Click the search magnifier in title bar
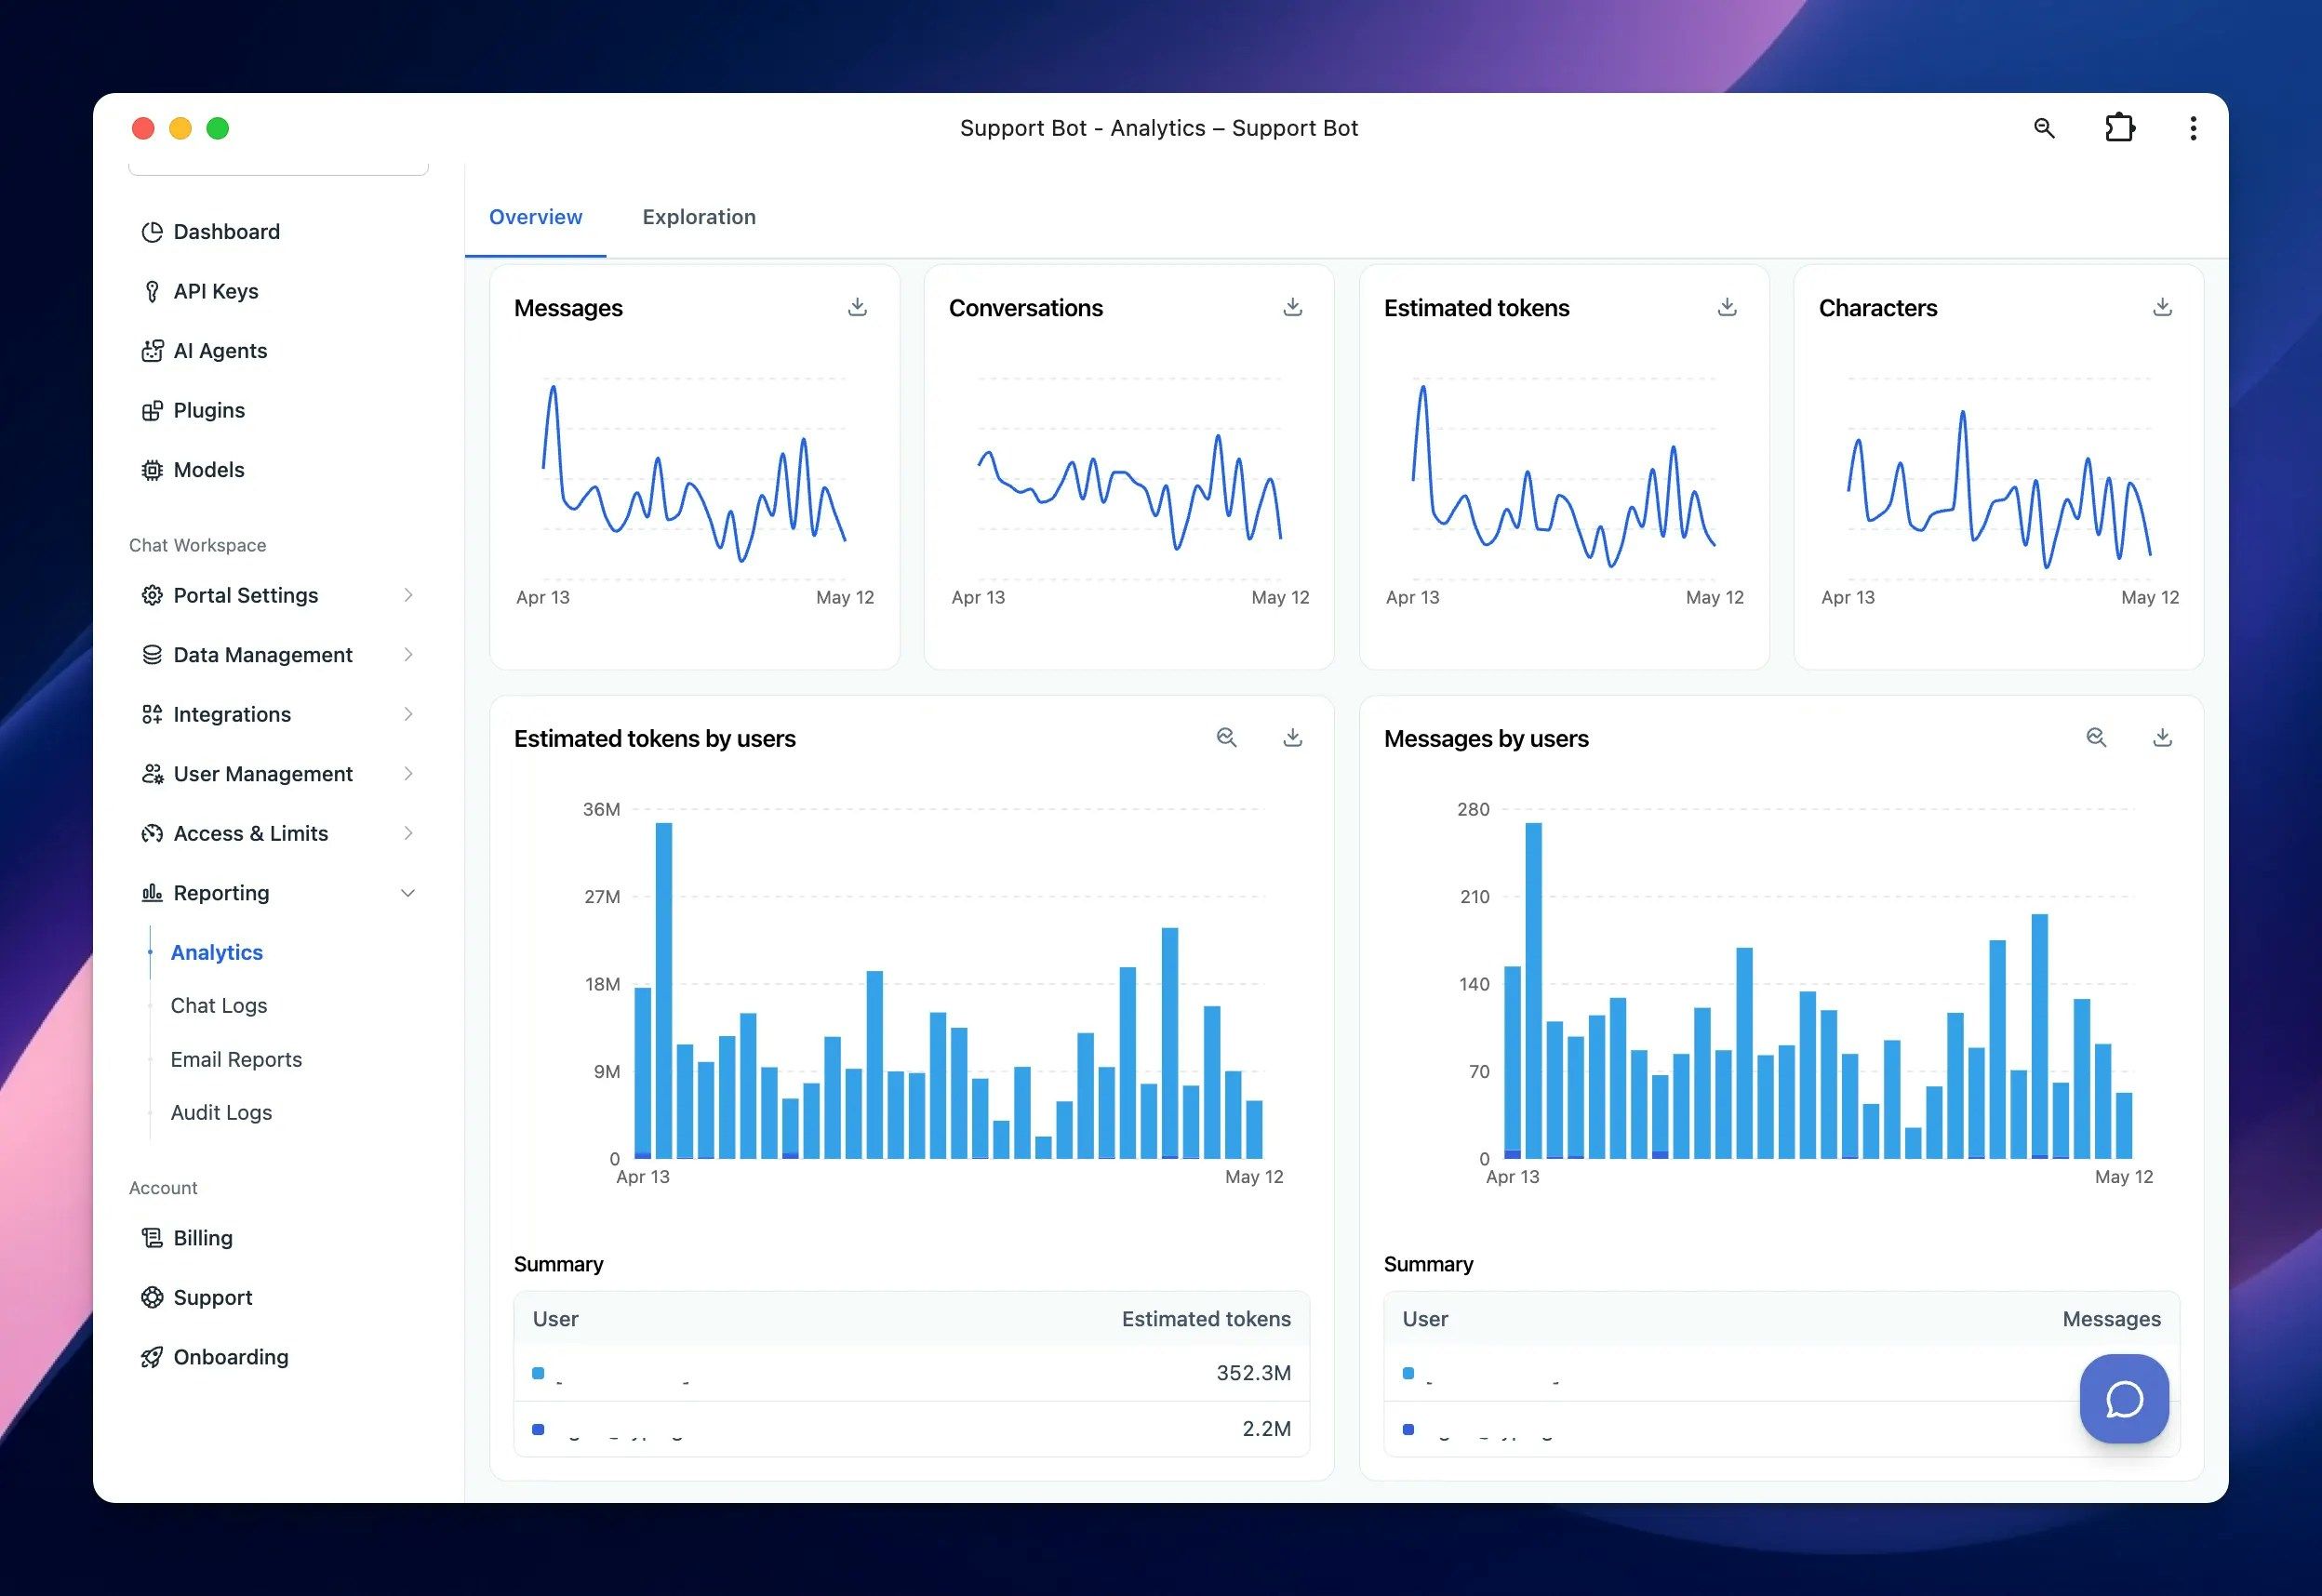 click(2044, 128)
